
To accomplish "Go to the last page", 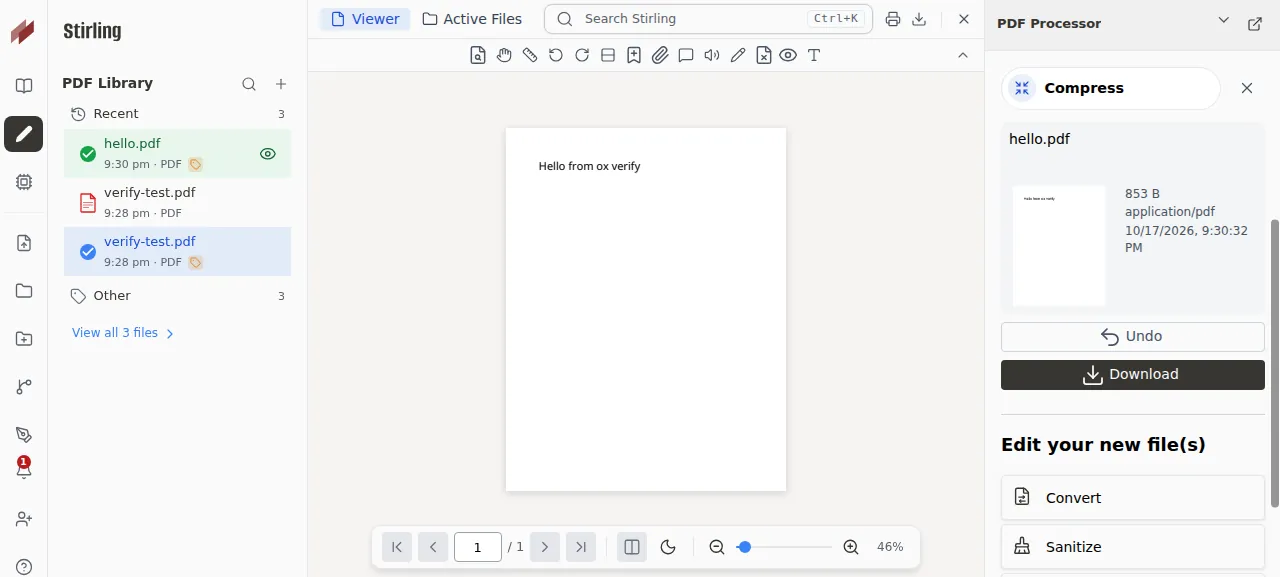I will coord(581,547).
